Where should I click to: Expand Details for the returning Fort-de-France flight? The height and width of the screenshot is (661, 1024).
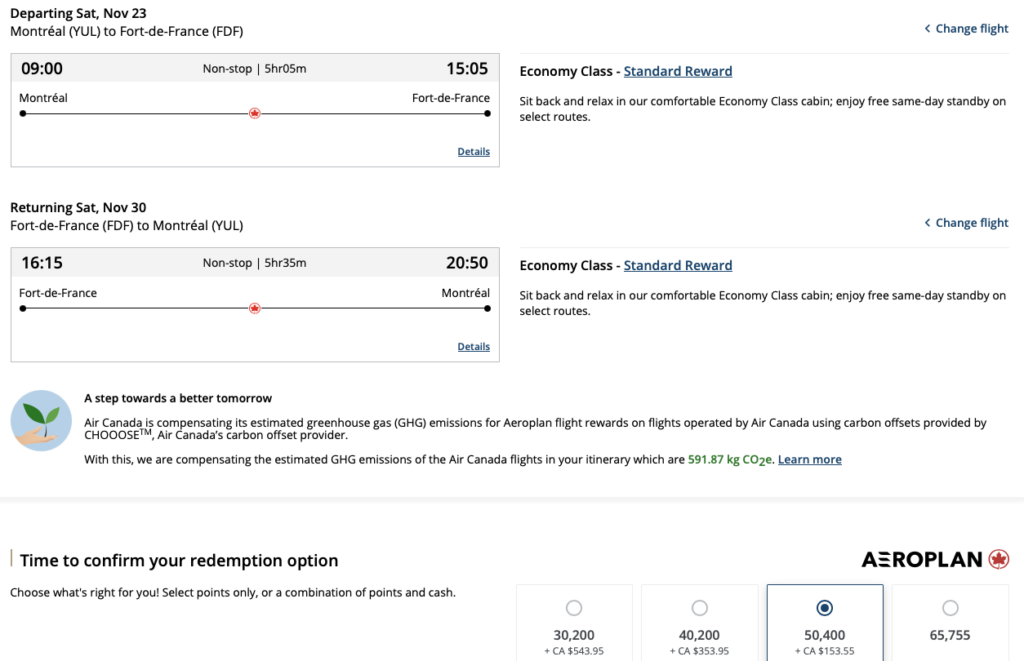click(x=473, y=347)
